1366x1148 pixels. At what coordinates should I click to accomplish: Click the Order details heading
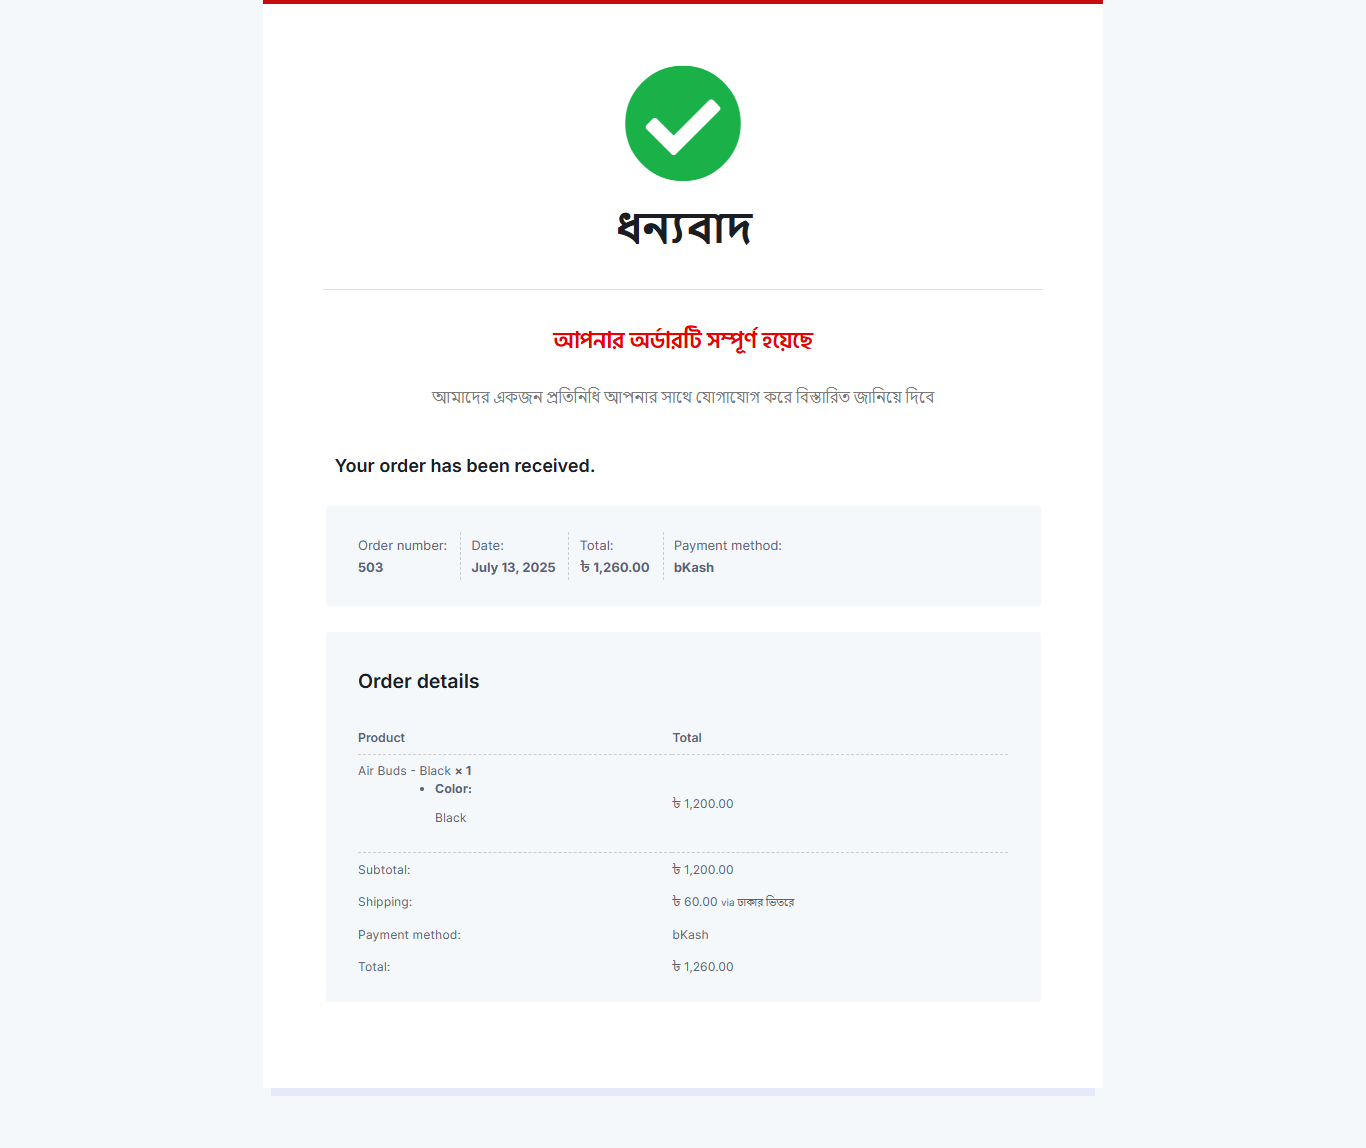click(419, 682)
